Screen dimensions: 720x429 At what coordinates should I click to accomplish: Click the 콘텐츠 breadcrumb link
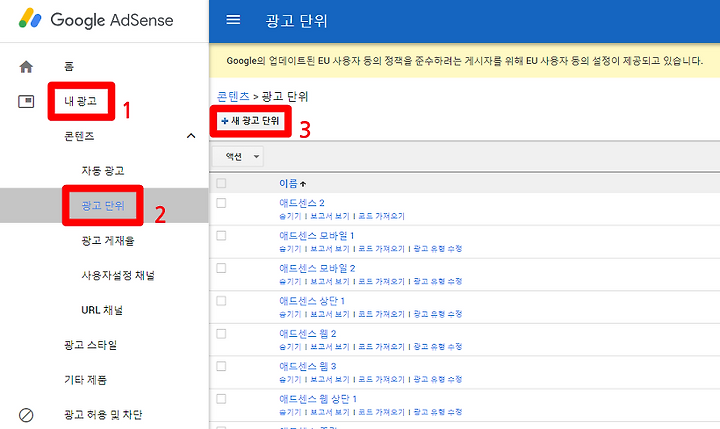tap(233, 96)
